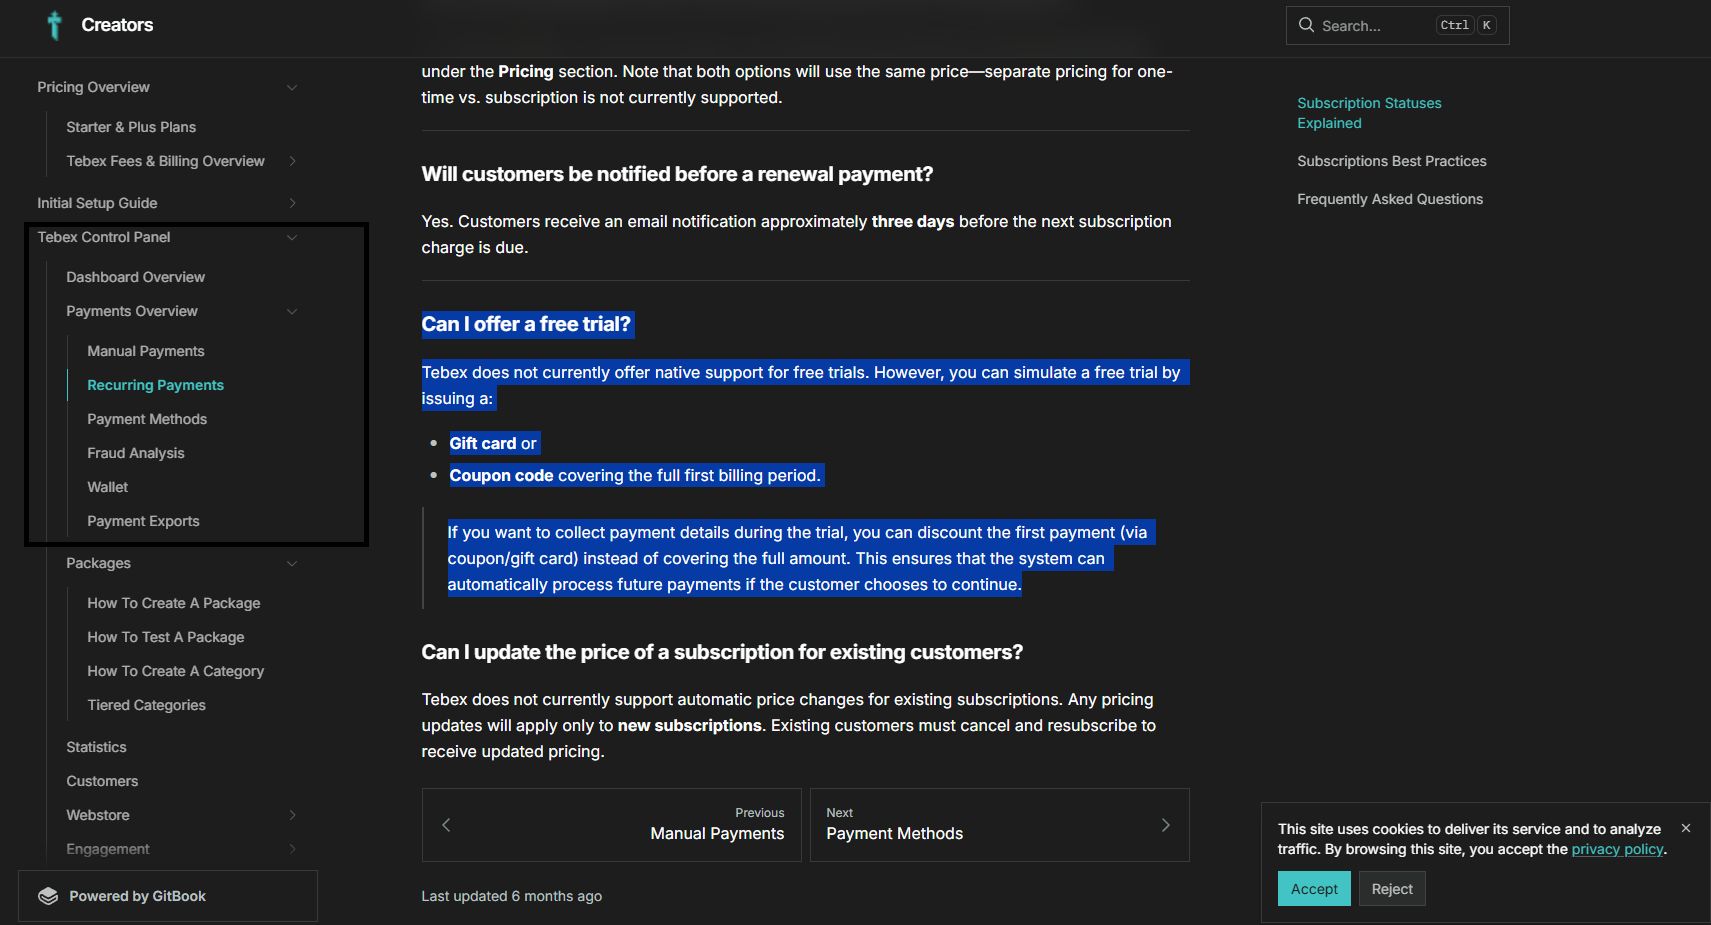
Task: Collapse the Tebex Control Panel chevron
Action: (292, 237)
